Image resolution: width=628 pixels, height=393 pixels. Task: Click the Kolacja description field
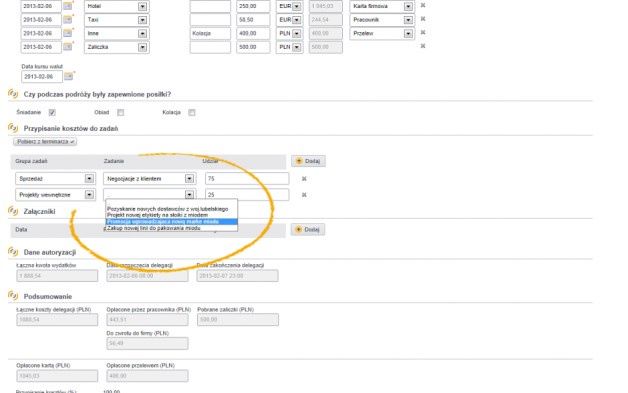[x=210, y=33]
